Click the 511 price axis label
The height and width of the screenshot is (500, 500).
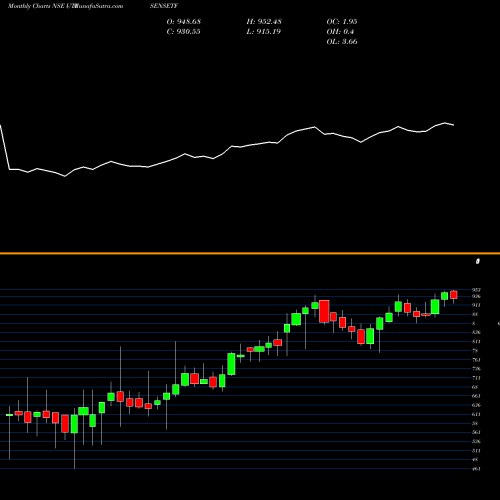click(476, 451)
